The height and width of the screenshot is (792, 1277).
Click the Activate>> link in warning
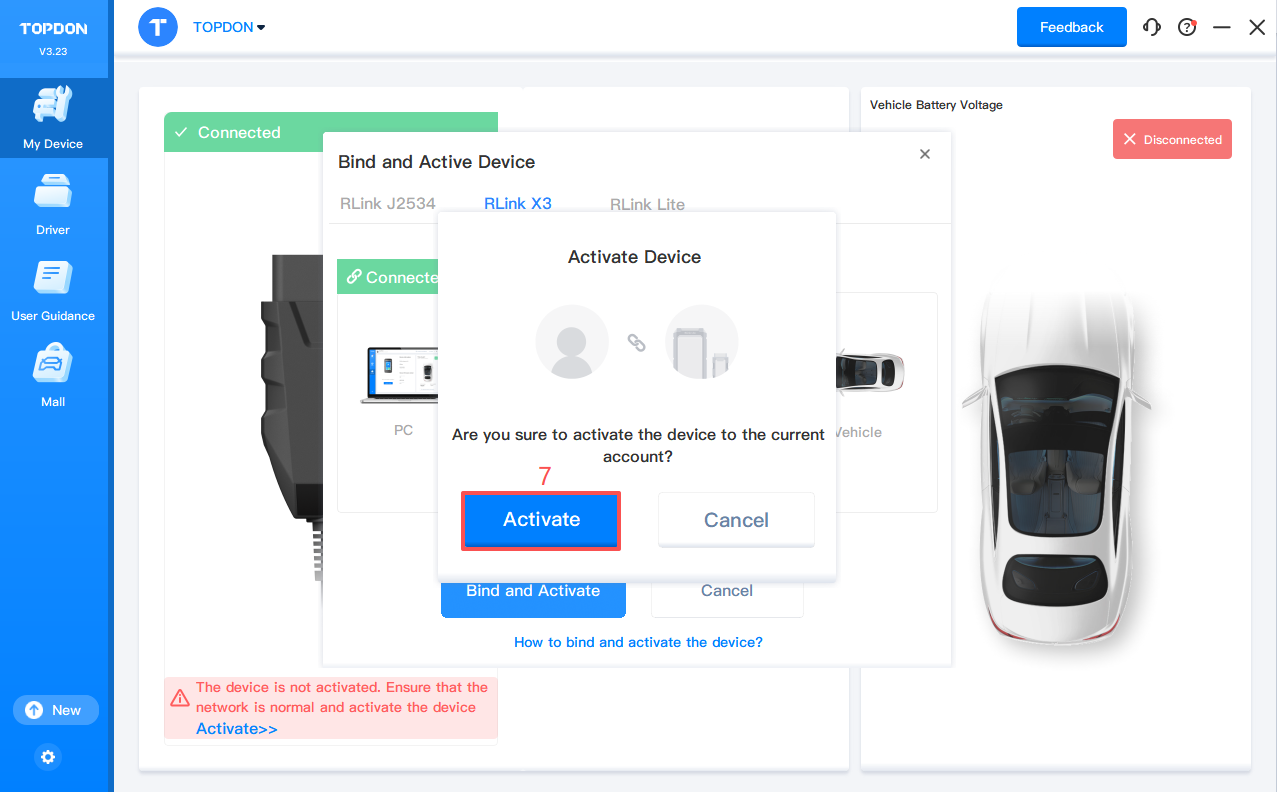click(x=237, y=729)
